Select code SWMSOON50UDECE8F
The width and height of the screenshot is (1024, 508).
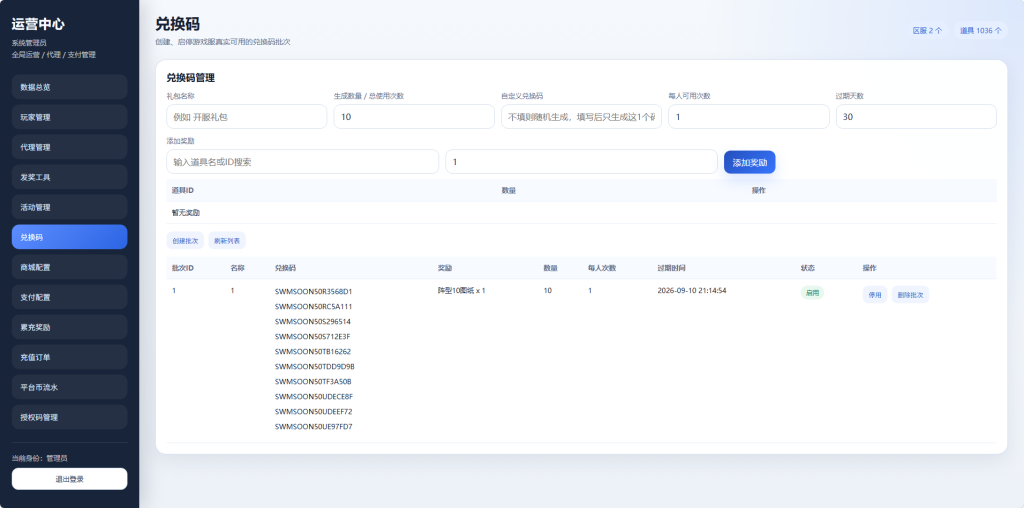tap(314, 396)
